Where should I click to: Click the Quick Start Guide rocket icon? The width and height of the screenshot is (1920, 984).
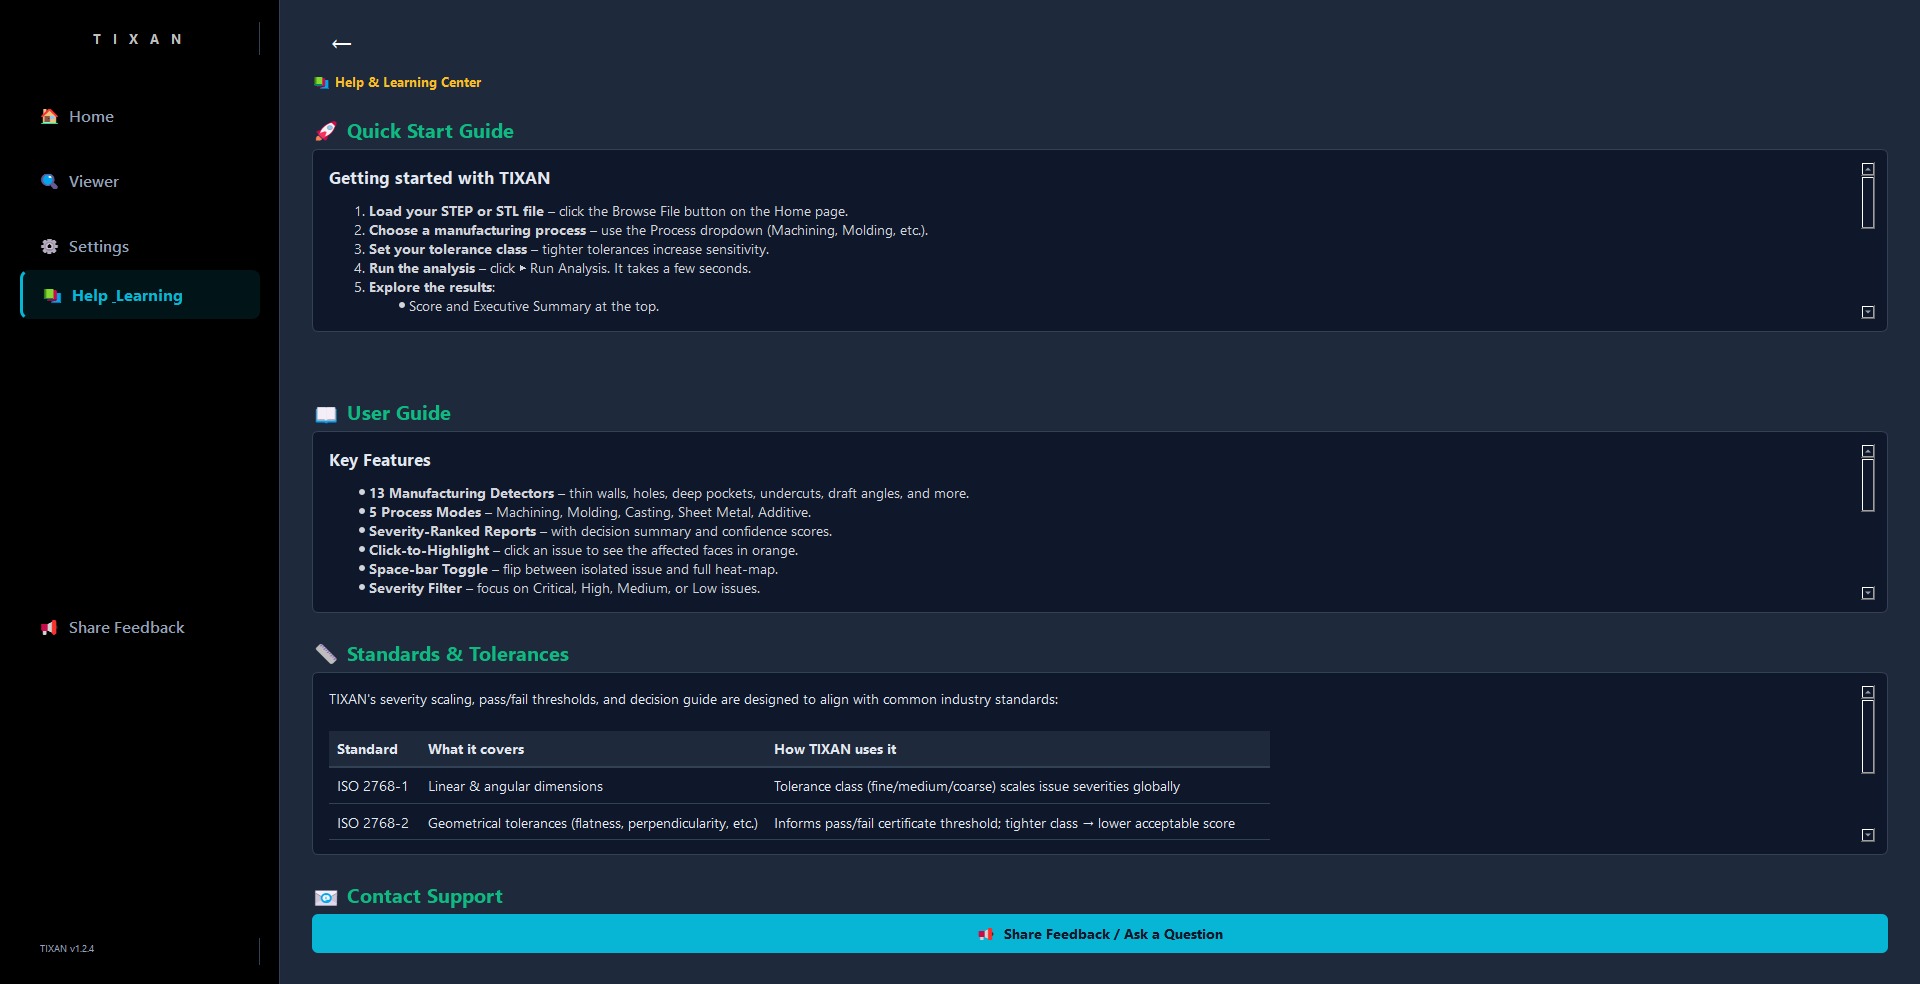pyautogui.click(x=326, y=132)
